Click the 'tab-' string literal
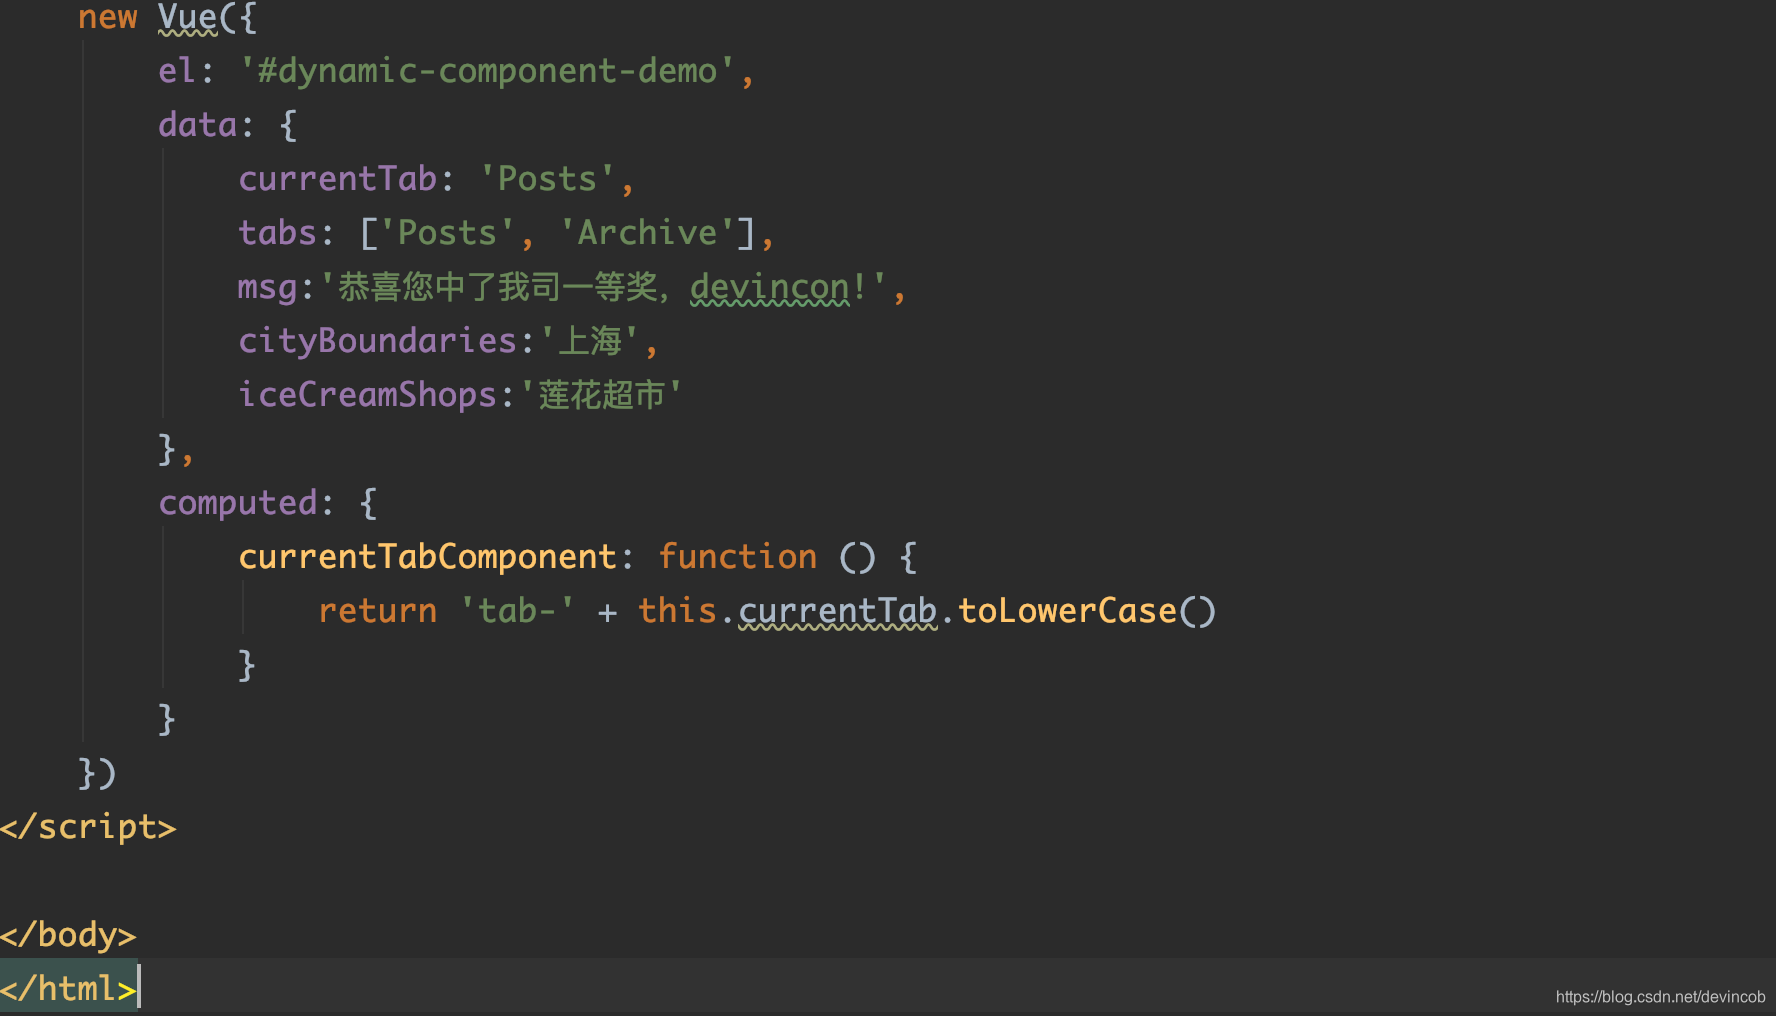The width and height of the screenshot is (1776, 1016). point(517,611)
